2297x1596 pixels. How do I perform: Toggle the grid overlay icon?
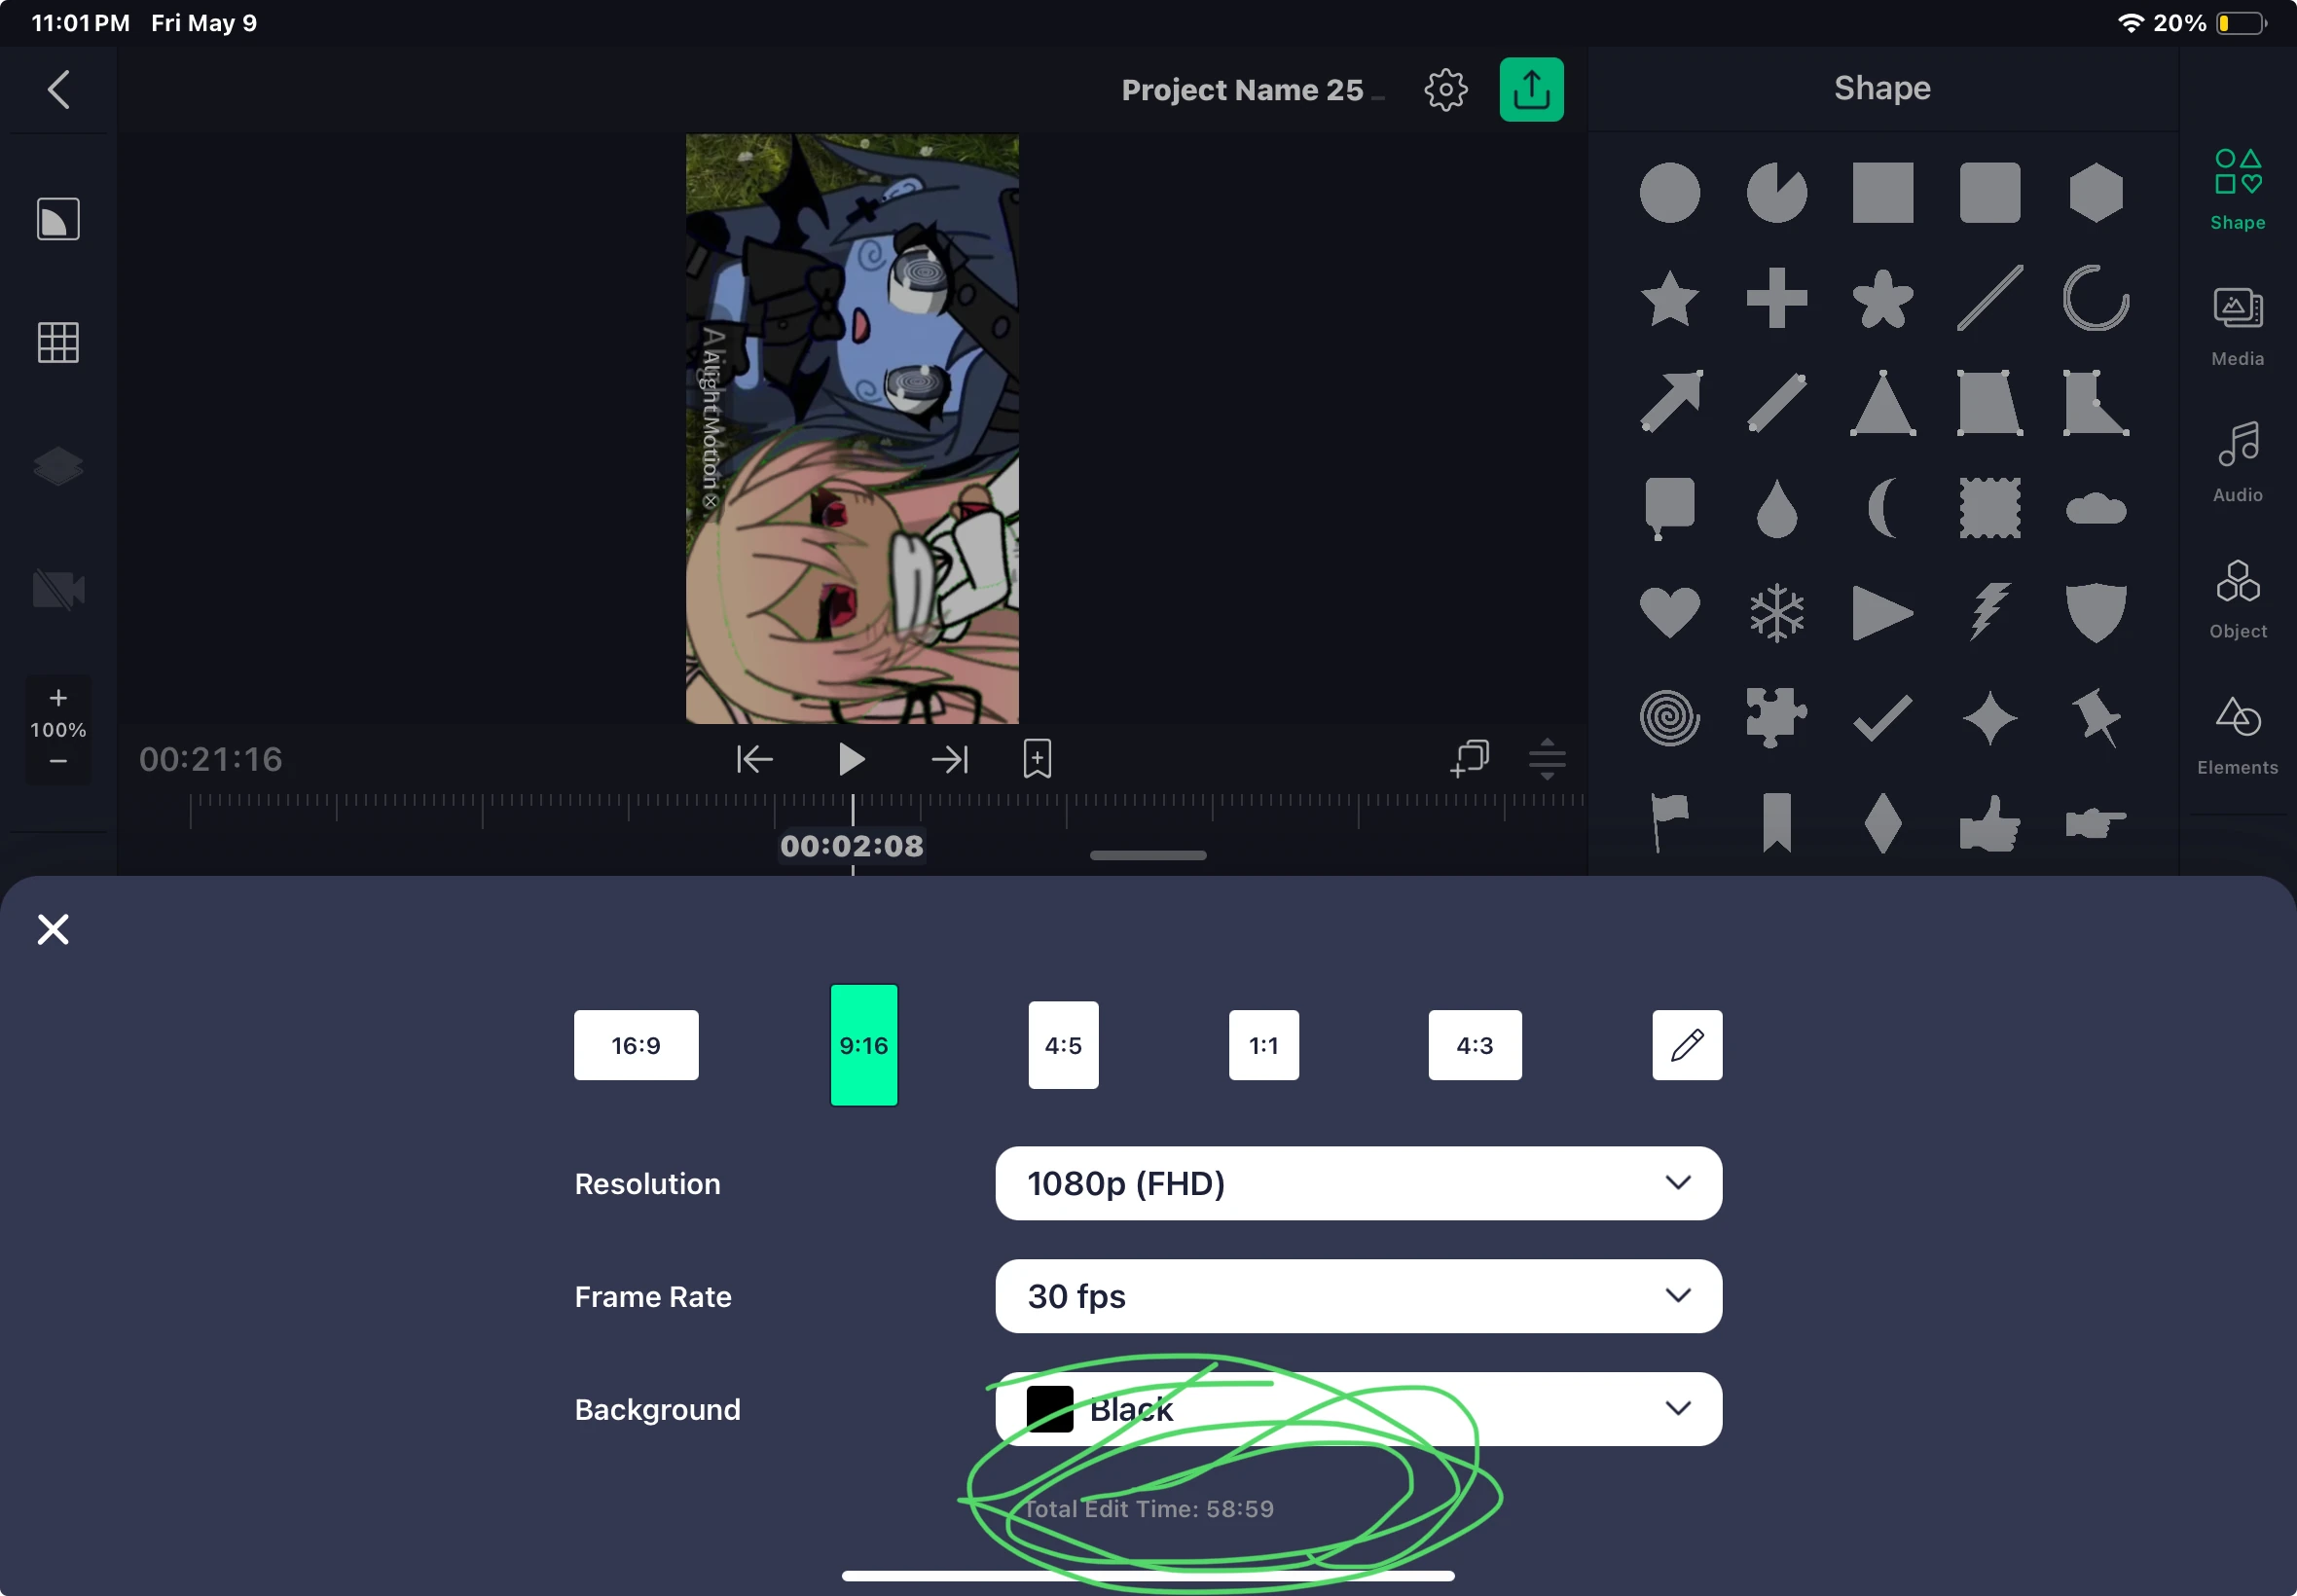point(58,343)
